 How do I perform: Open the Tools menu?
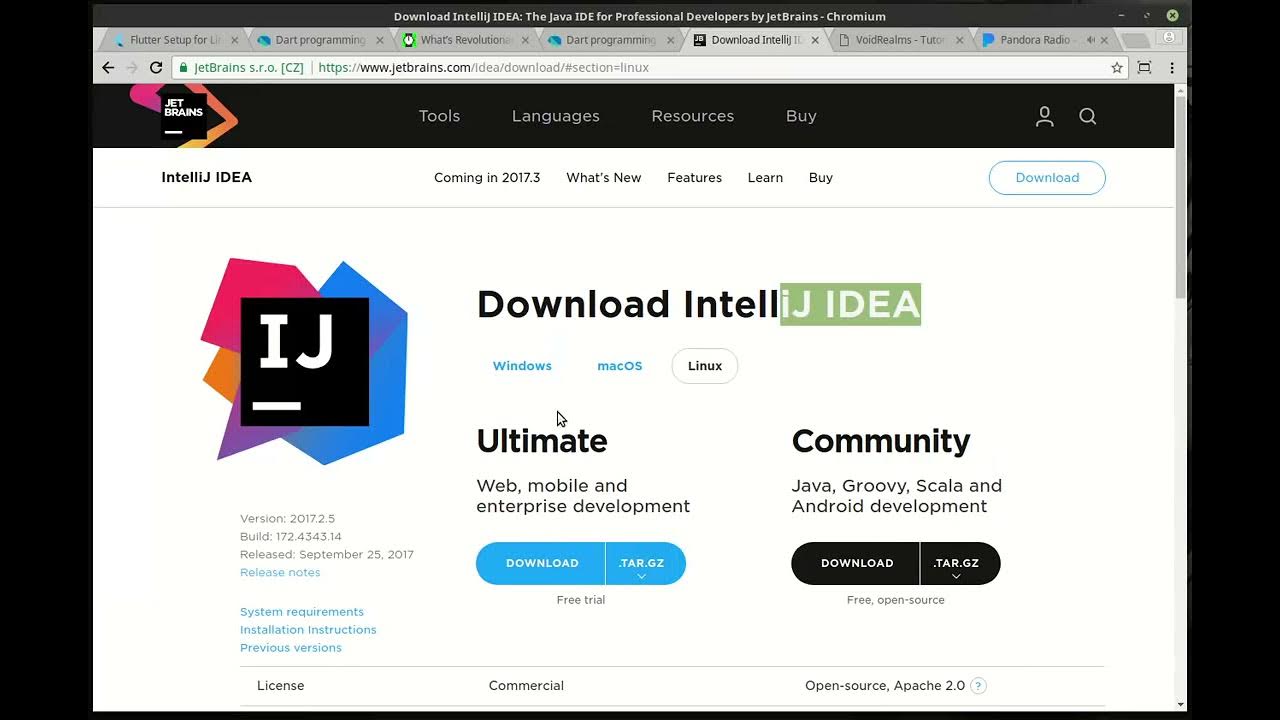(x=439, y=116)
